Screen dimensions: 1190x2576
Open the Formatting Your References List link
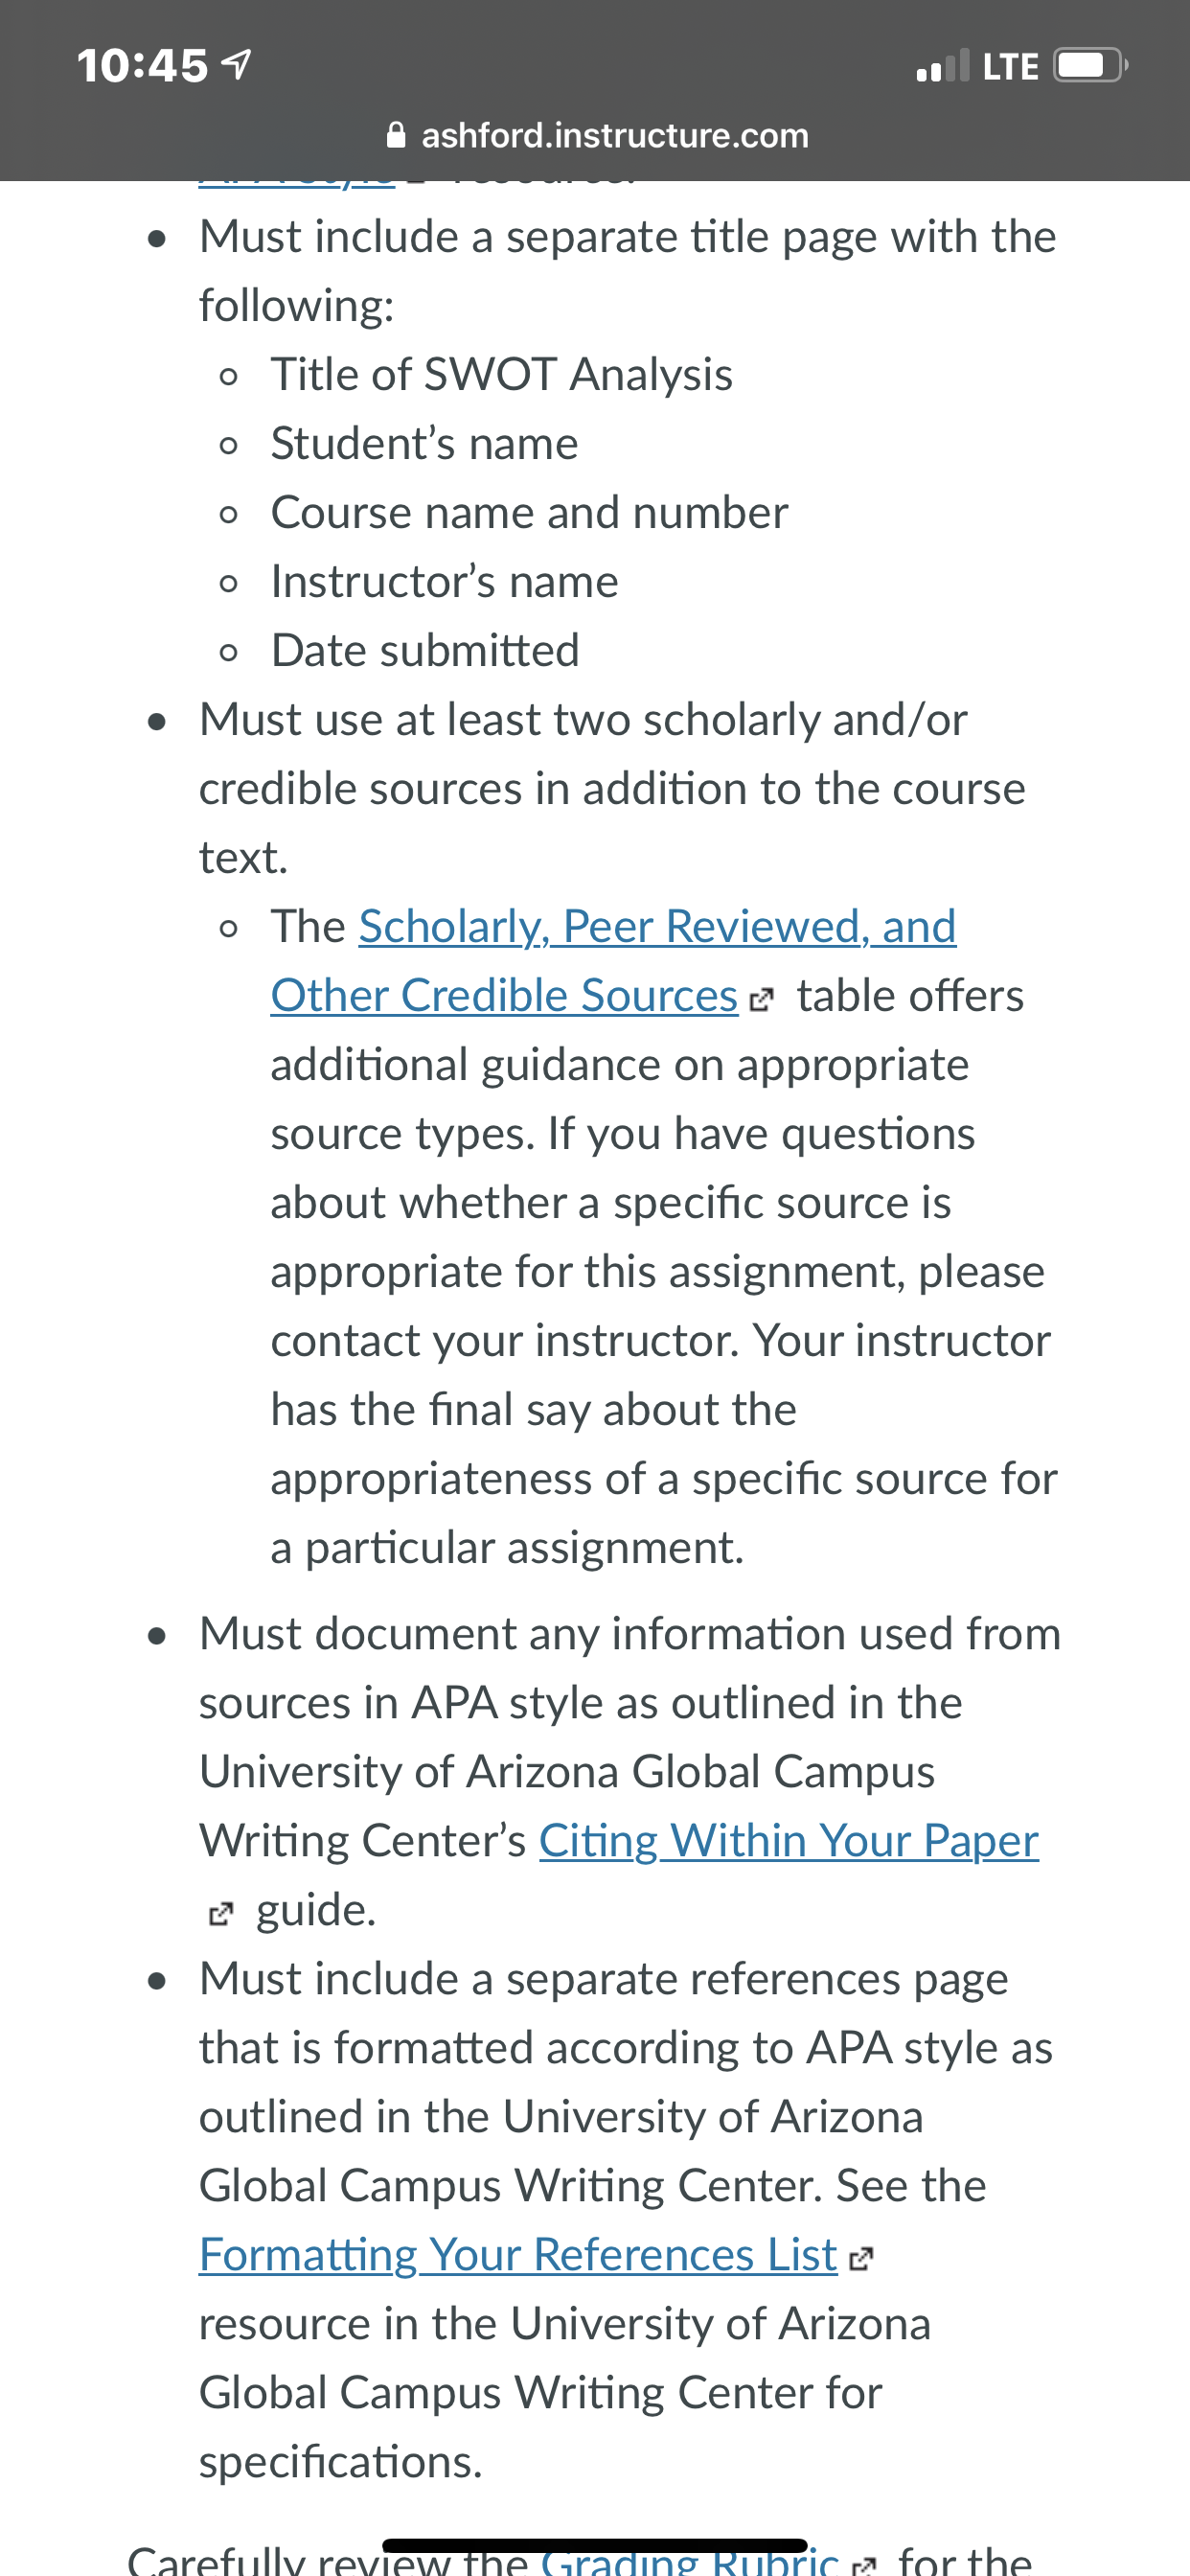click(518, 2255)
